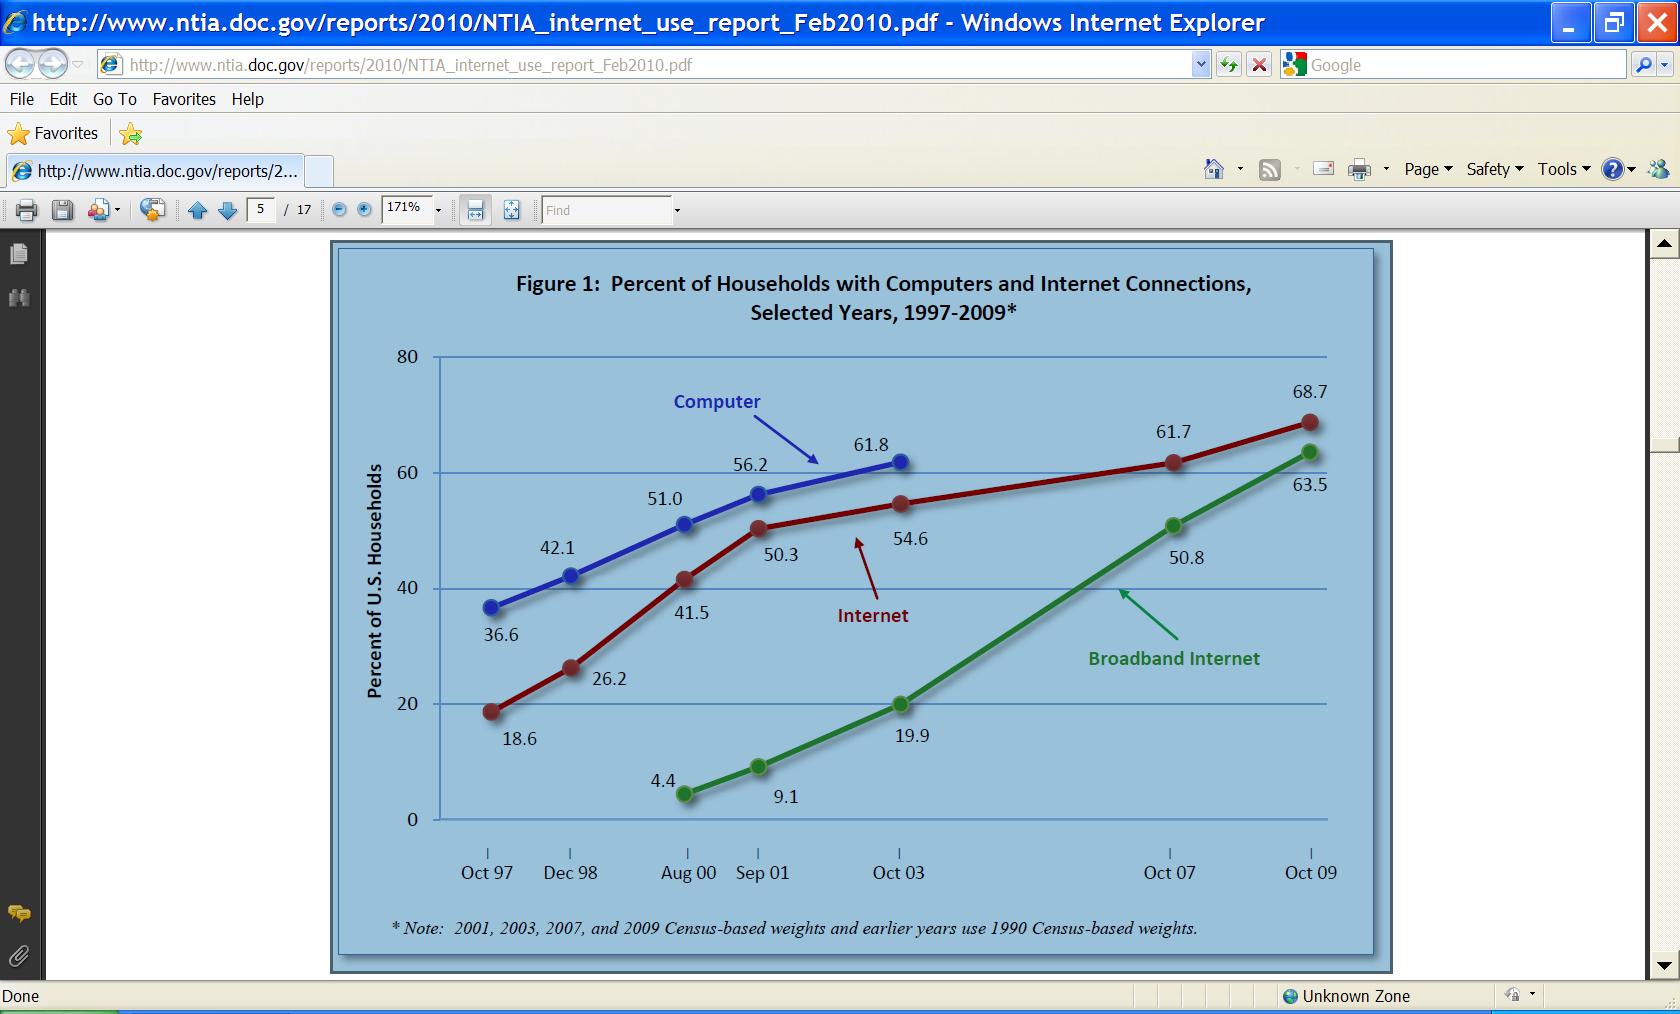This screenshot has width=1680, height=1014.
Task: Open the Safety menu
Action: pyautogui.click(x=1495, y=169)
